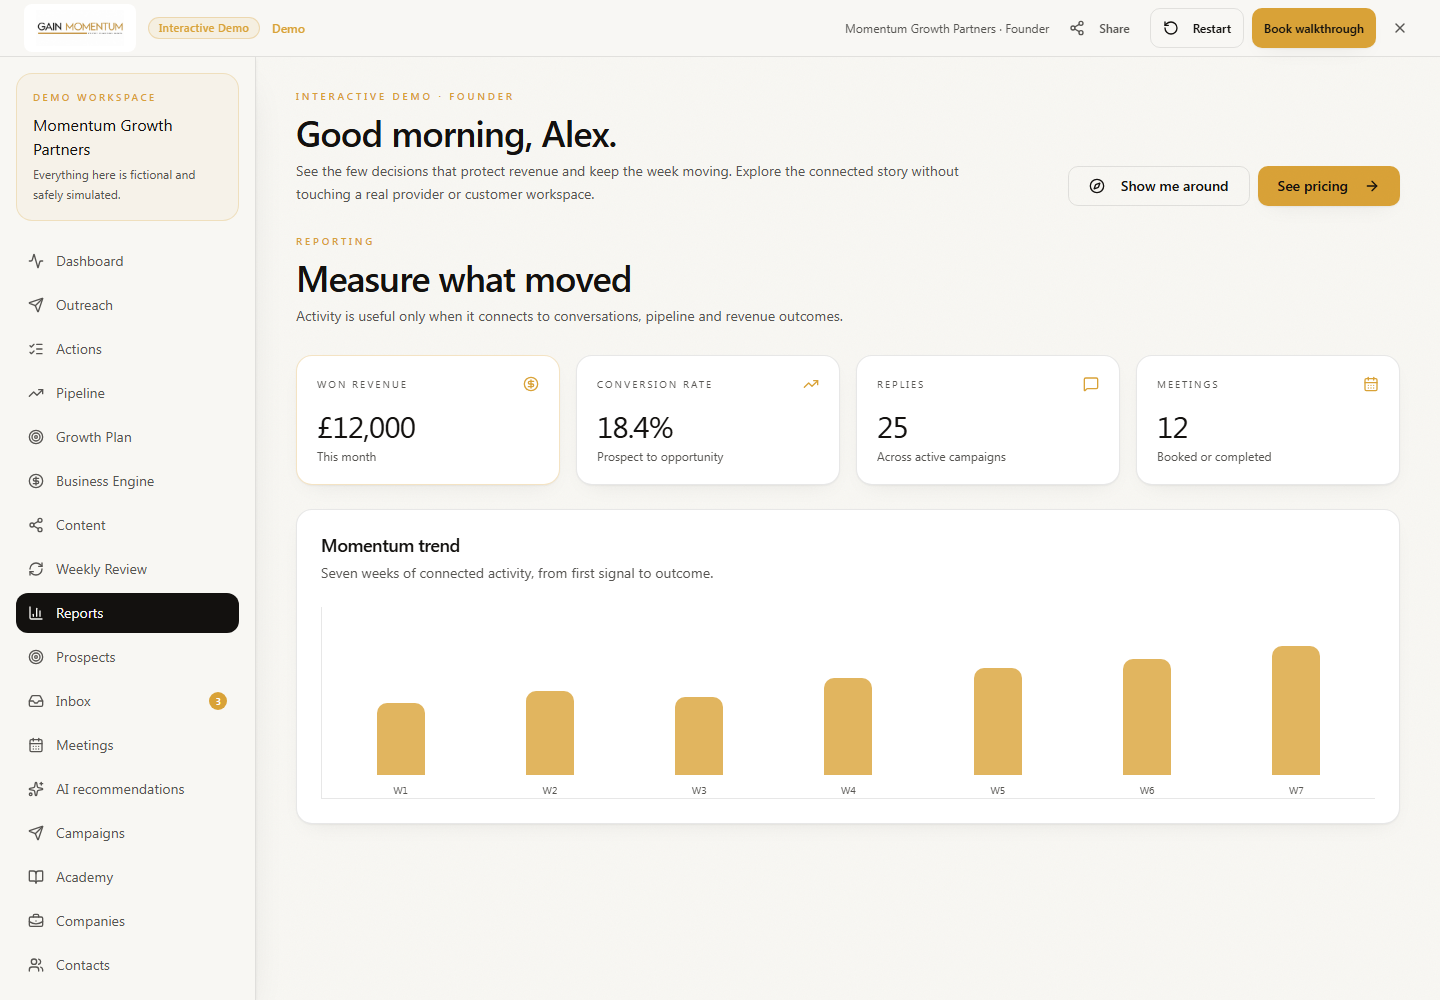Image resolution: width=1440 pixels, height=1000 pixels.
Task: Click the Interactive Demo badge
Action: 204,28
